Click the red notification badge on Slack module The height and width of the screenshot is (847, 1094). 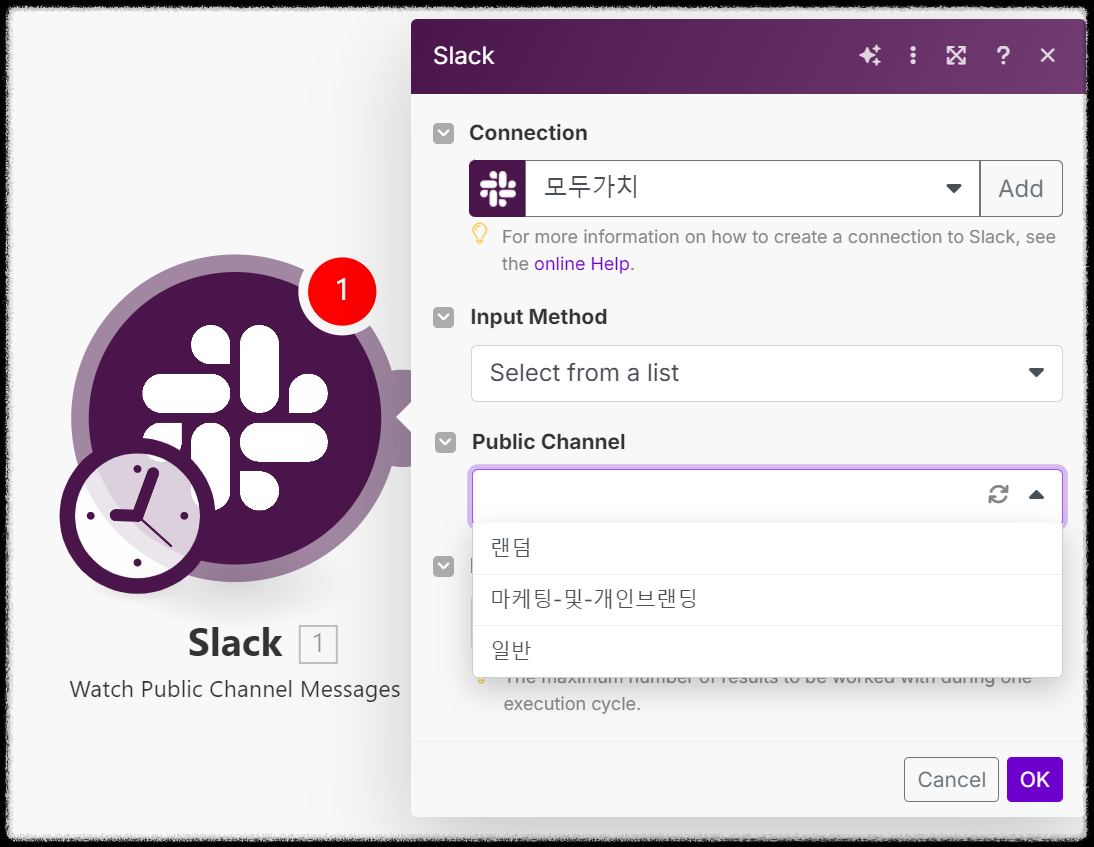pos(341,291)
